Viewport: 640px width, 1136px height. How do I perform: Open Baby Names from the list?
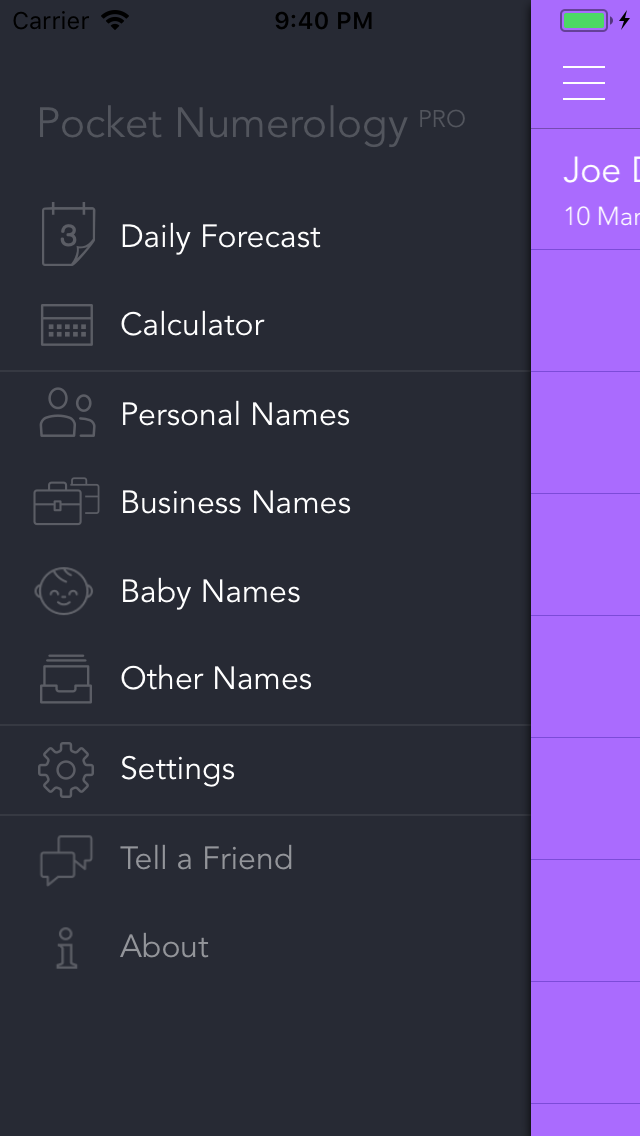click(210, 591)
